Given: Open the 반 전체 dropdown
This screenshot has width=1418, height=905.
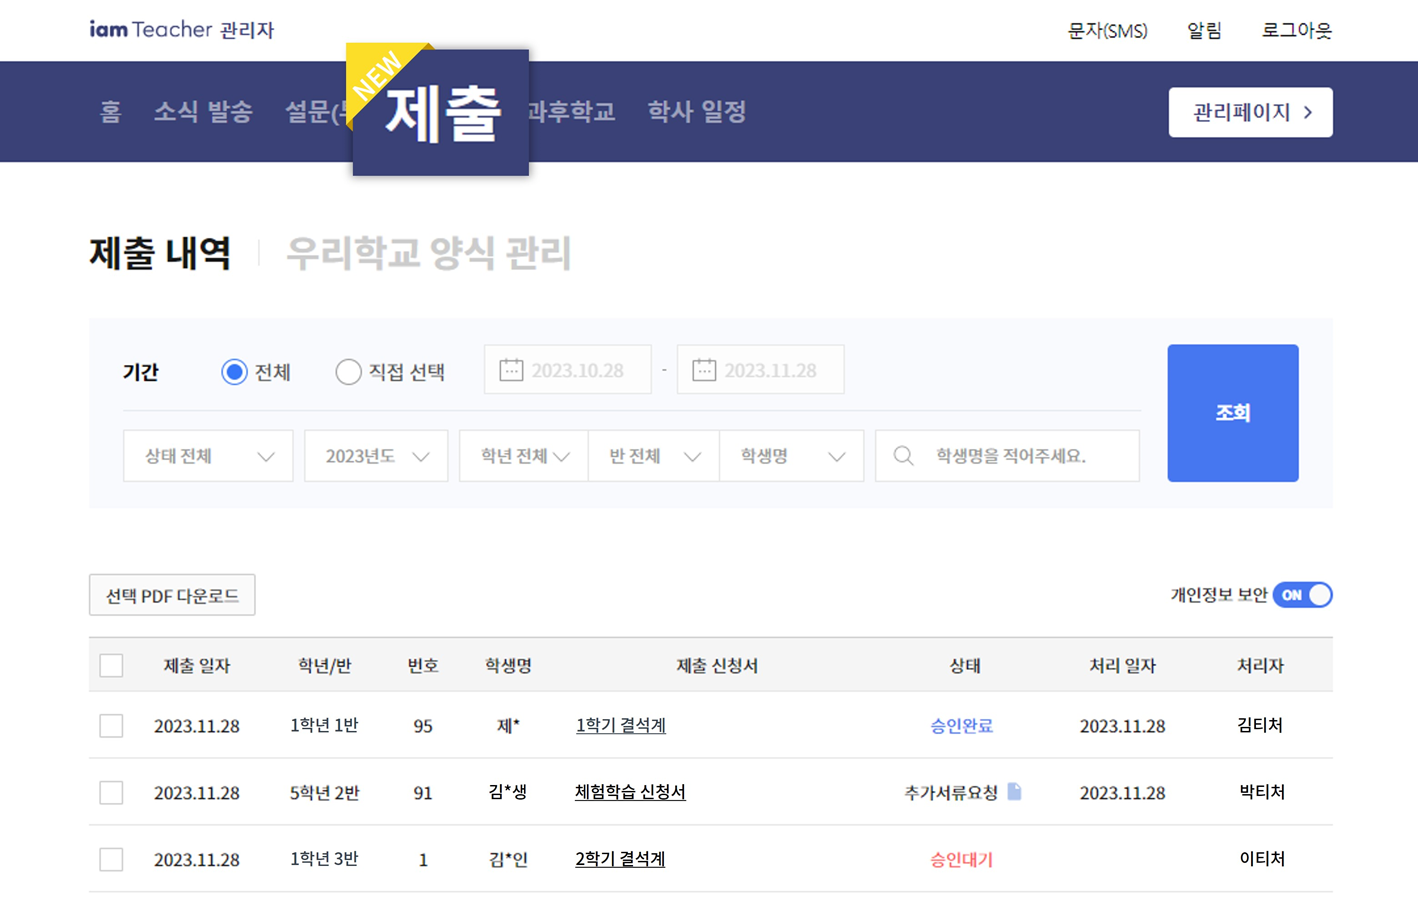Looking at the screenshot, I should pyautogui.click(x=654, y=456).
